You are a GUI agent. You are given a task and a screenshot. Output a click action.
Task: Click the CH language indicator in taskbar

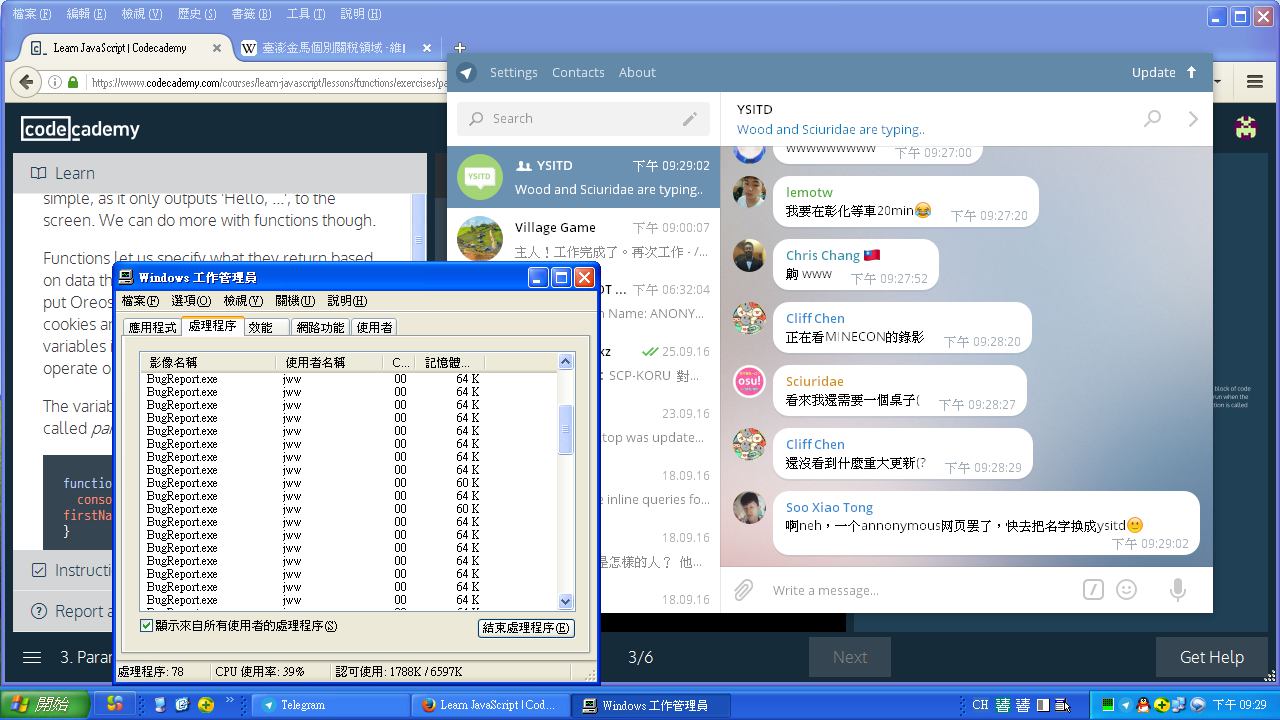coord(980,705)
